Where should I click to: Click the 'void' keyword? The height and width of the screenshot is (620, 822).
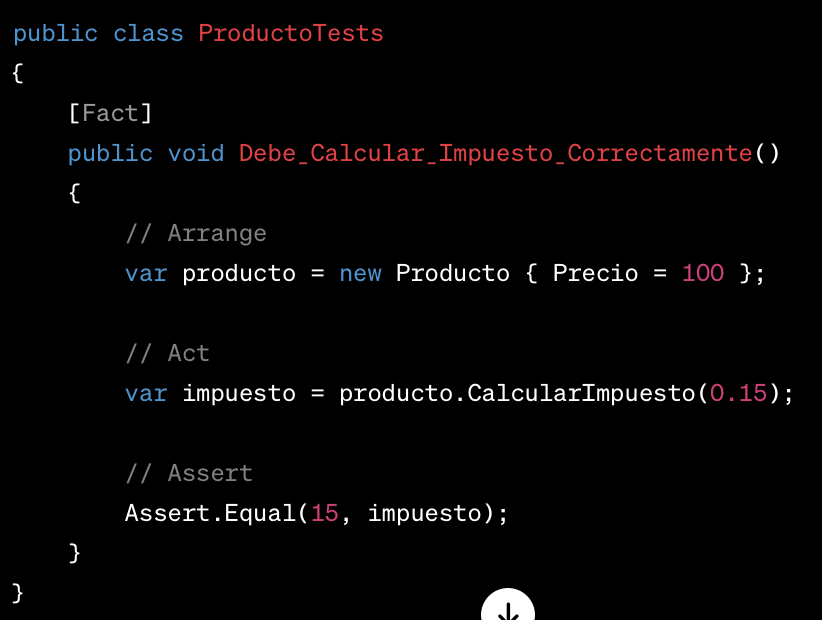click(196, 154)
